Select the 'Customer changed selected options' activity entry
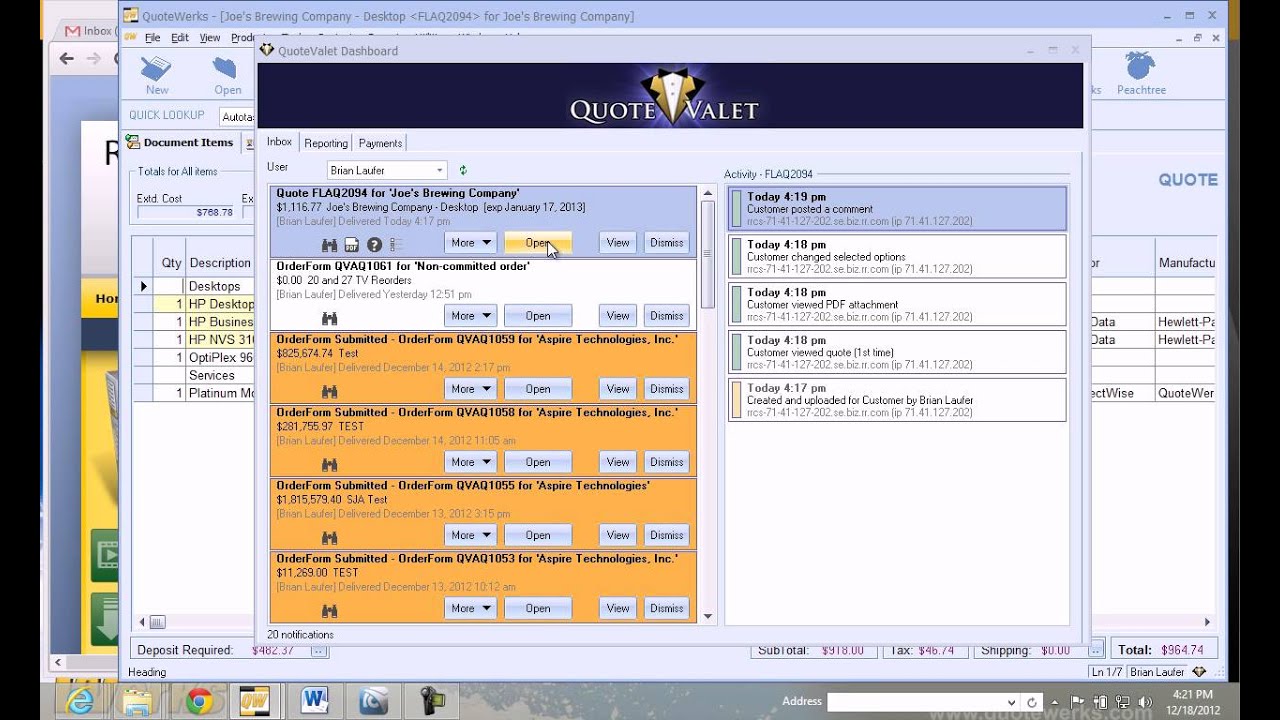1280x720 pixels. pyautogui.click(x=897, y=257)
